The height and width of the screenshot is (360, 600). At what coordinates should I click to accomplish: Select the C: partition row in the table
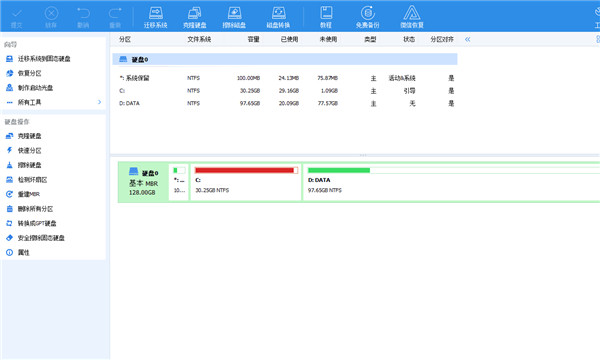pyautogui.click(x=285, y=91)
